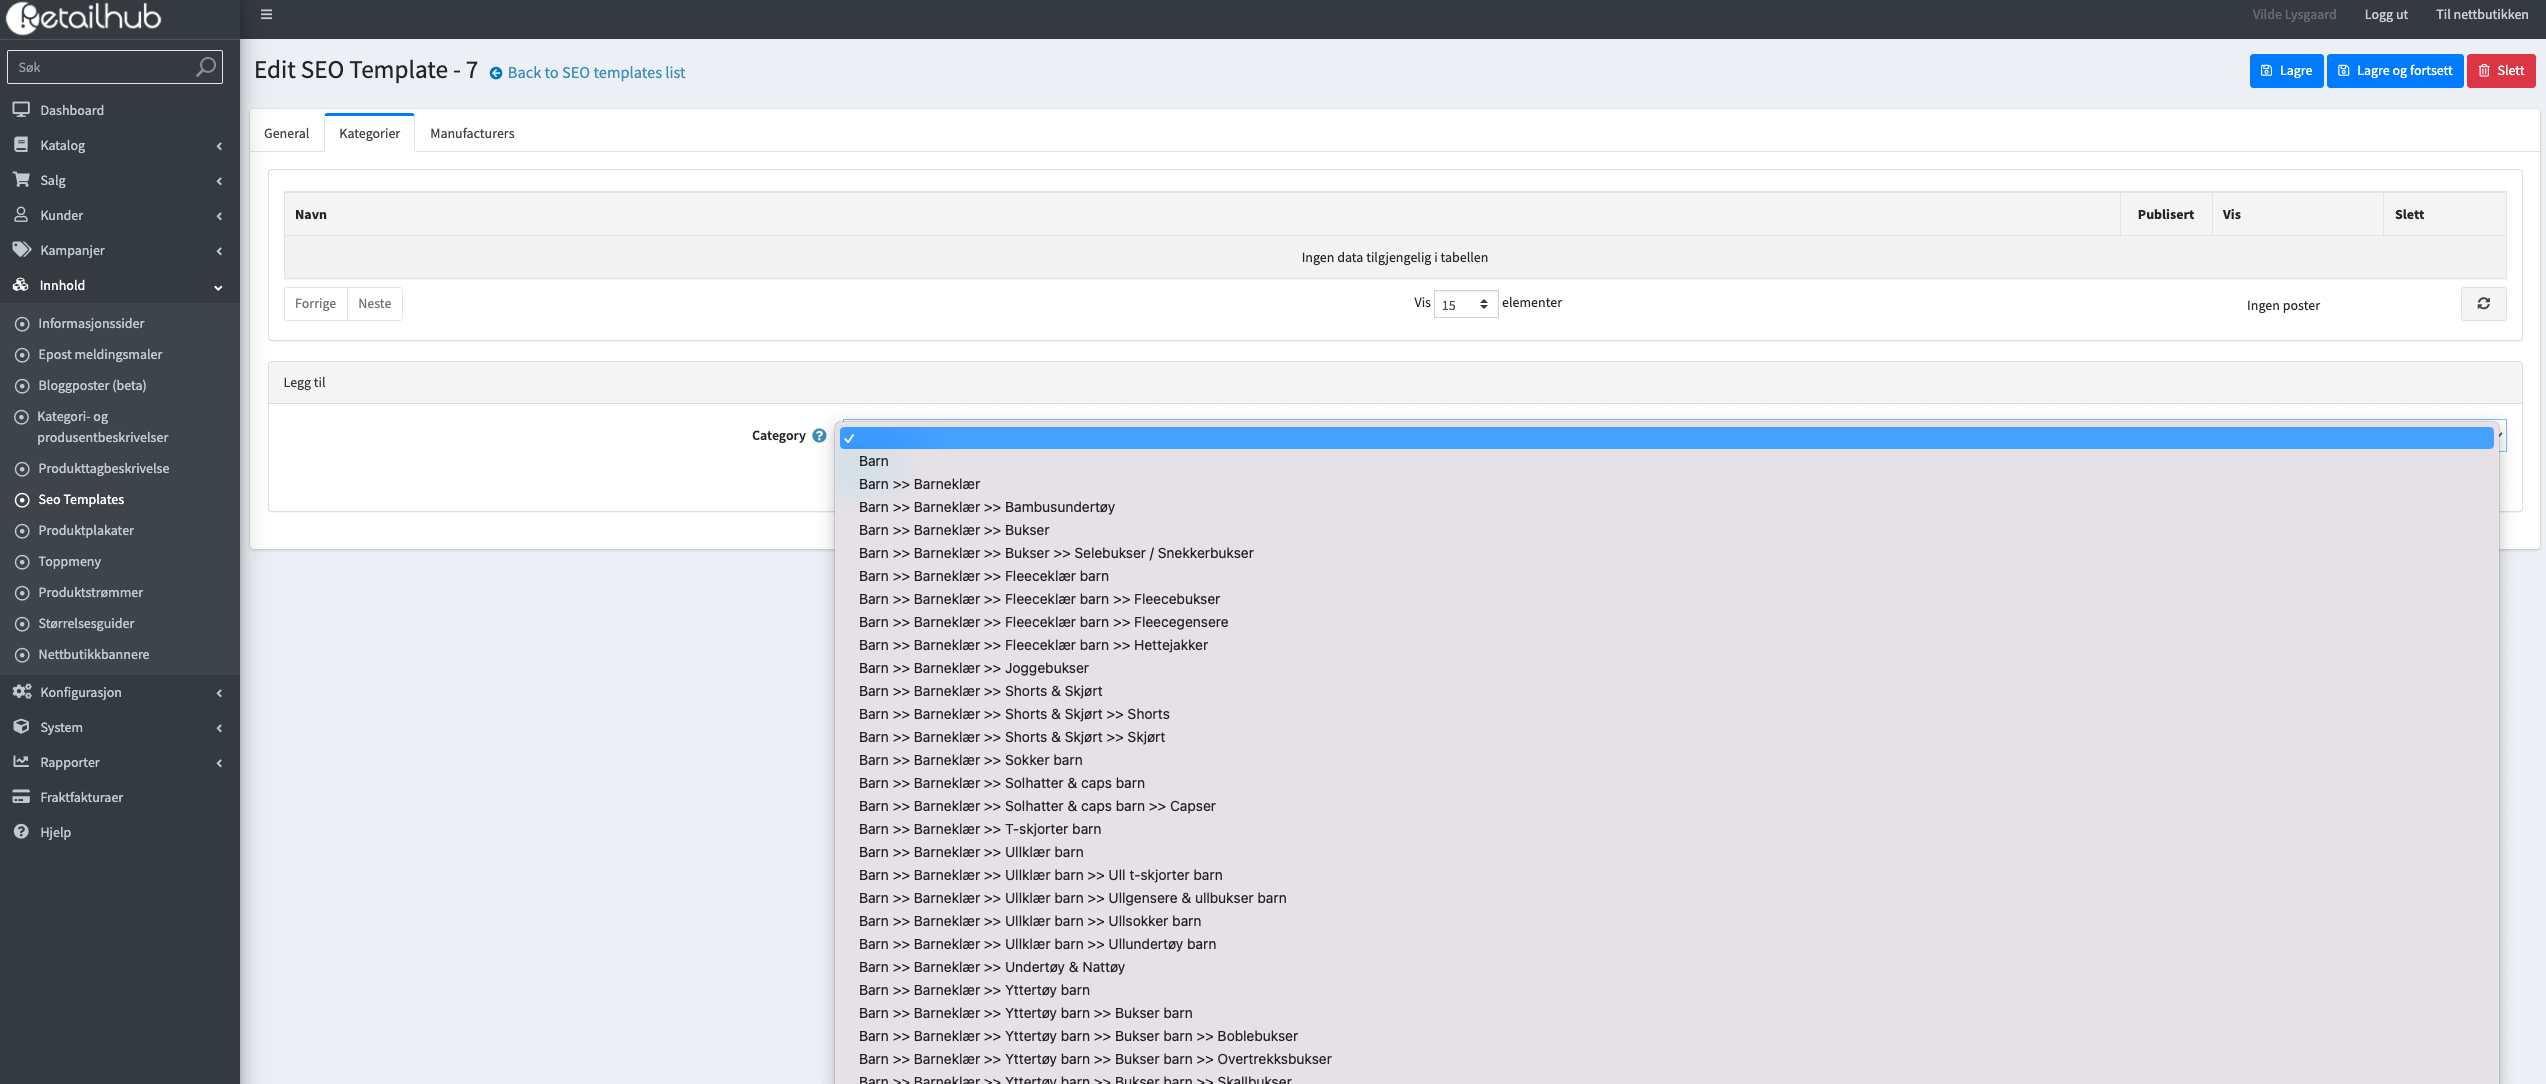This screenshot has height=1084, width=2546.
Task: Expand the Katalog sidebar menu
Action: 62,145
